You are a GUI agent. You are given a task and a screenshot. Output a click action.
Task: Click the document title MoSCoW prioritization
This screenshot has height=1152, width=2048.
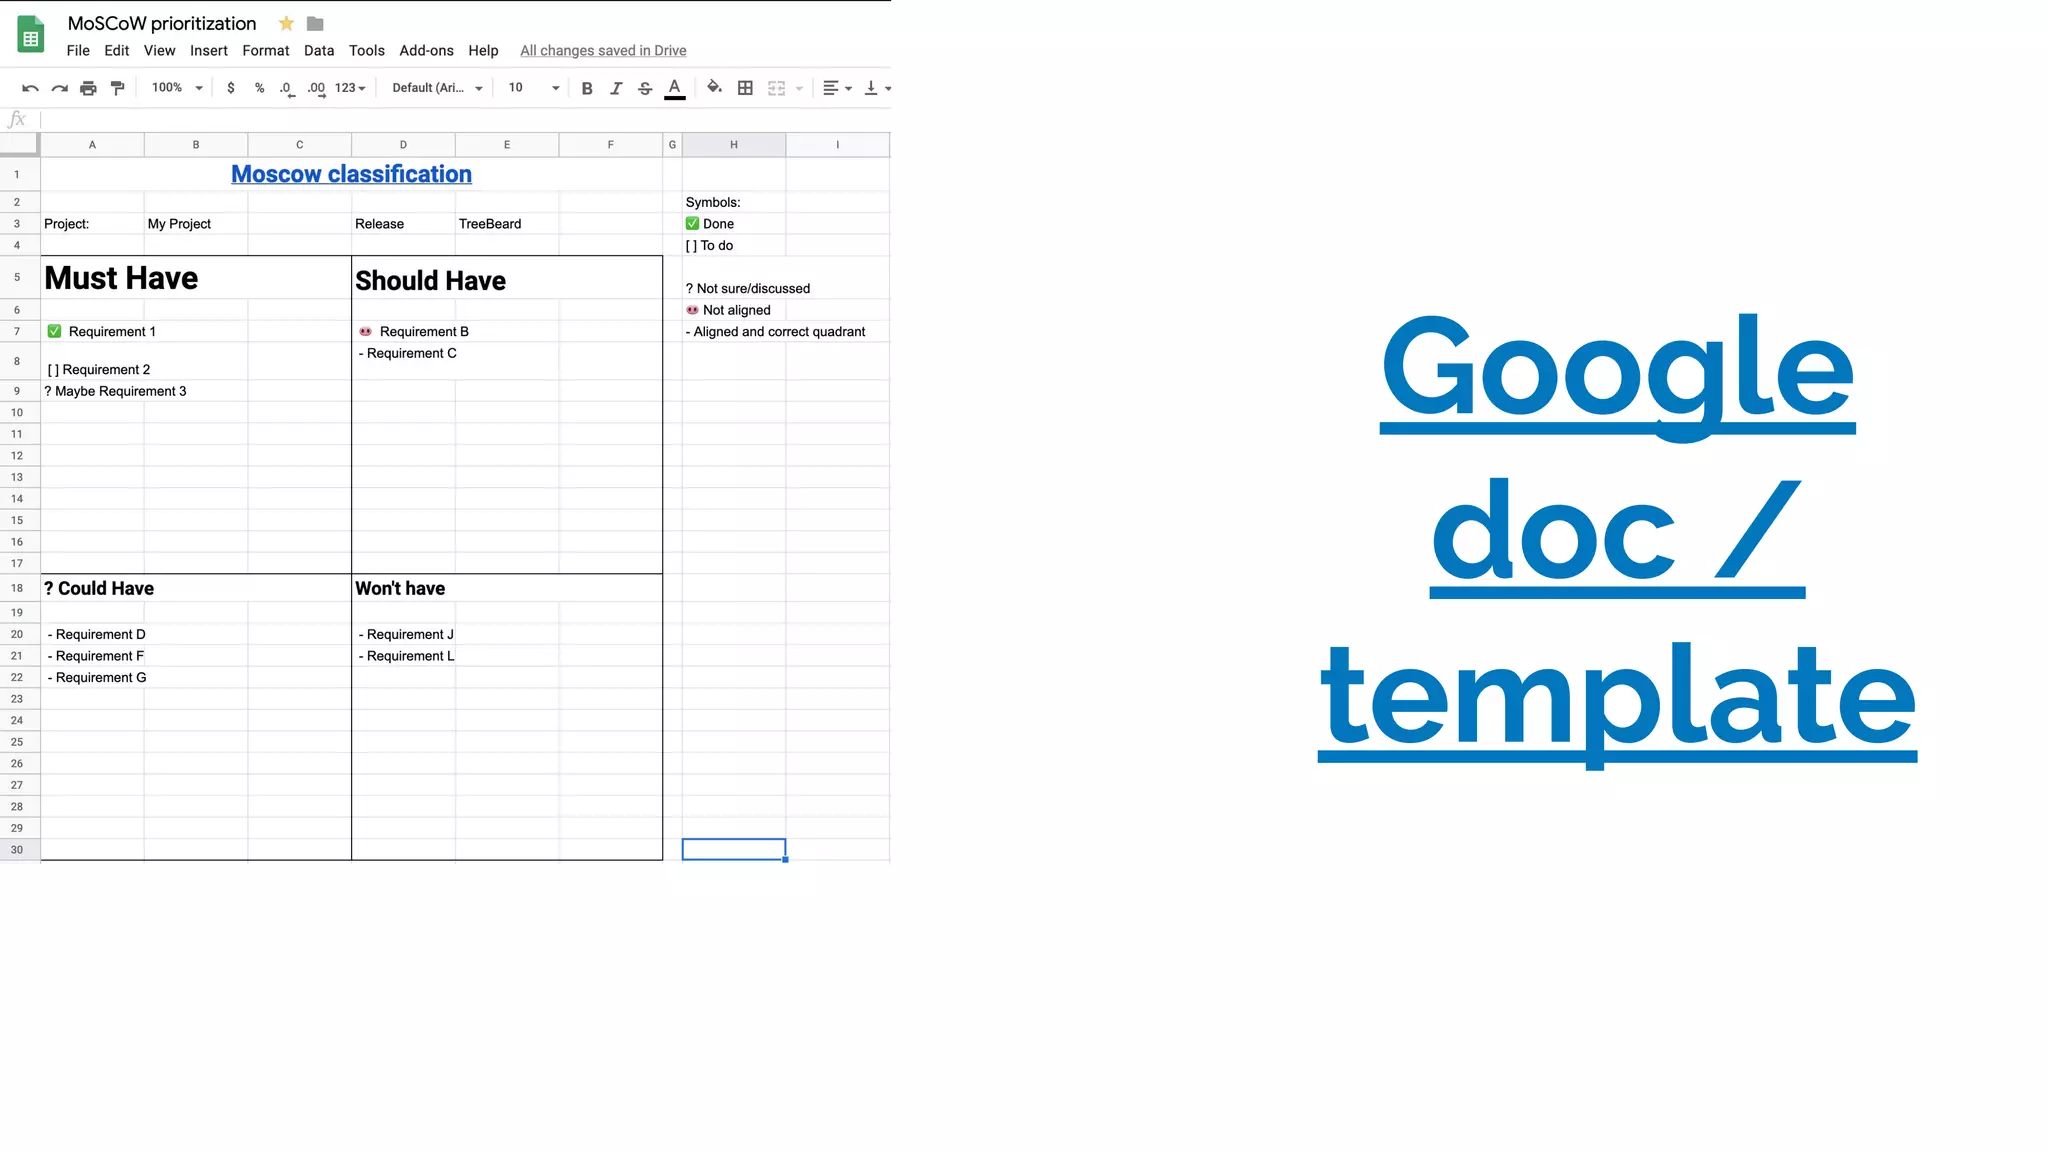tap(162, 23)
